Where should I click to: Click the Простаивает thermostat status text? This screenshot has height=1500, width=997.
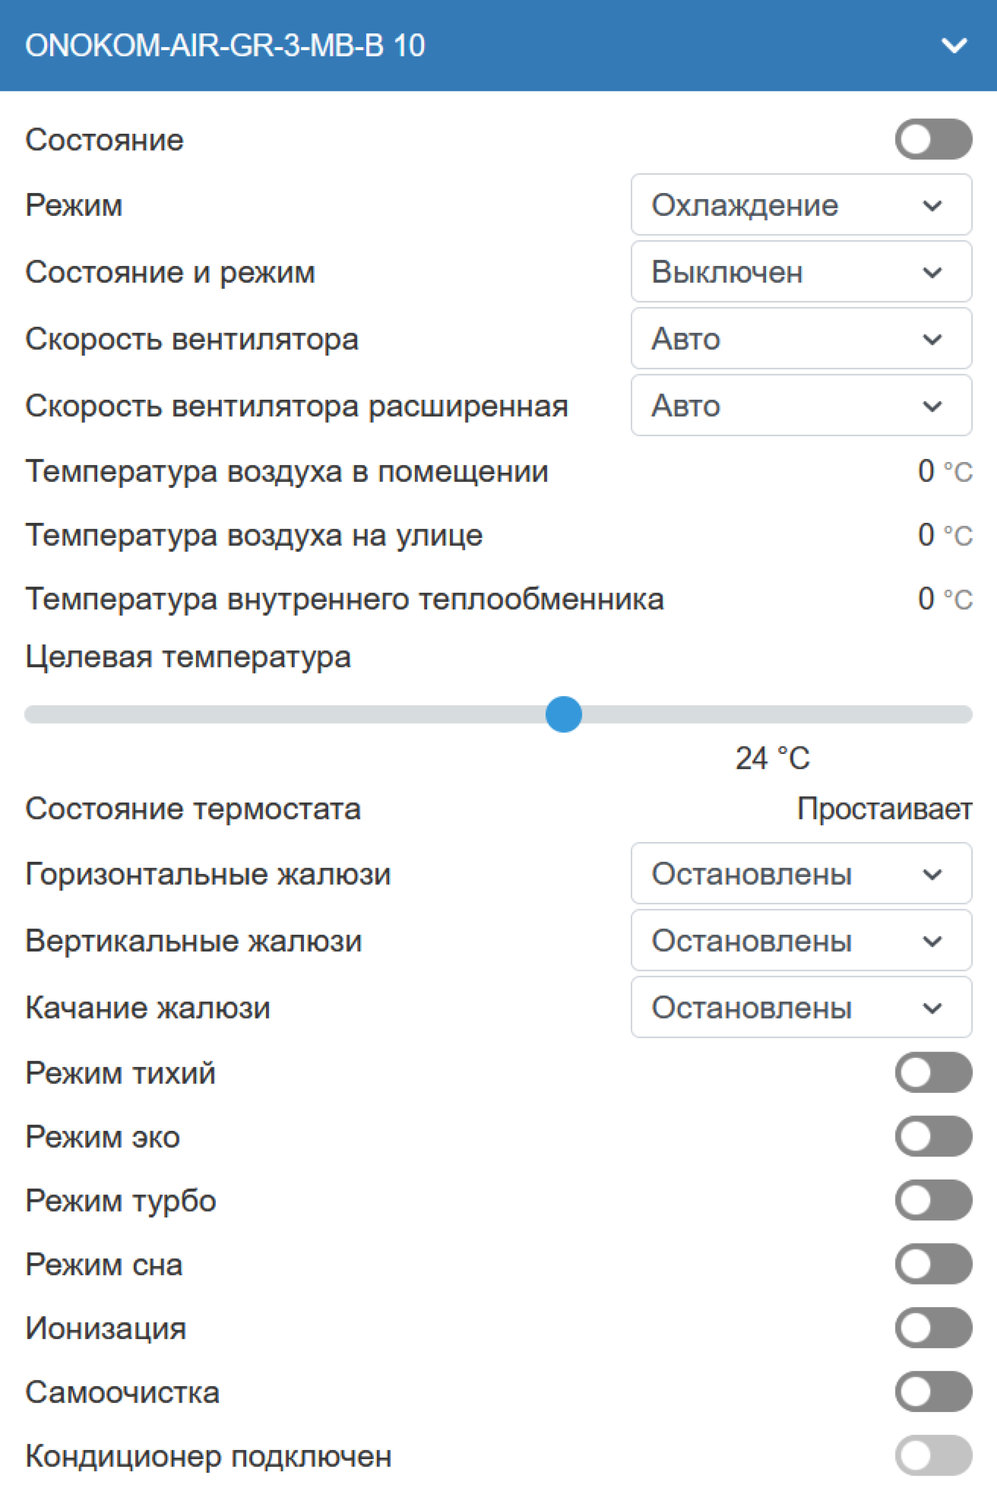pos(884,809)
